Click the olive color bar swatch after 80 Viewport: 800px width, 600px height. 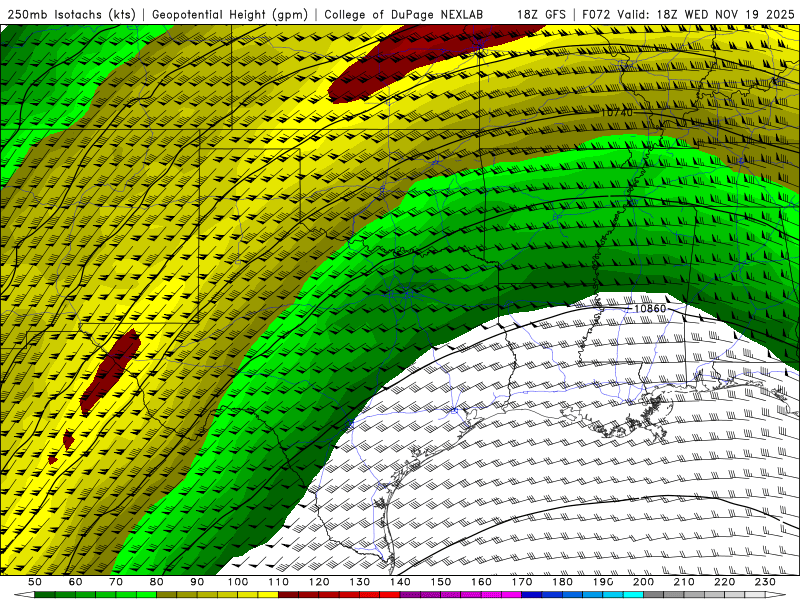pyautogui.click(x=166, y=595)
